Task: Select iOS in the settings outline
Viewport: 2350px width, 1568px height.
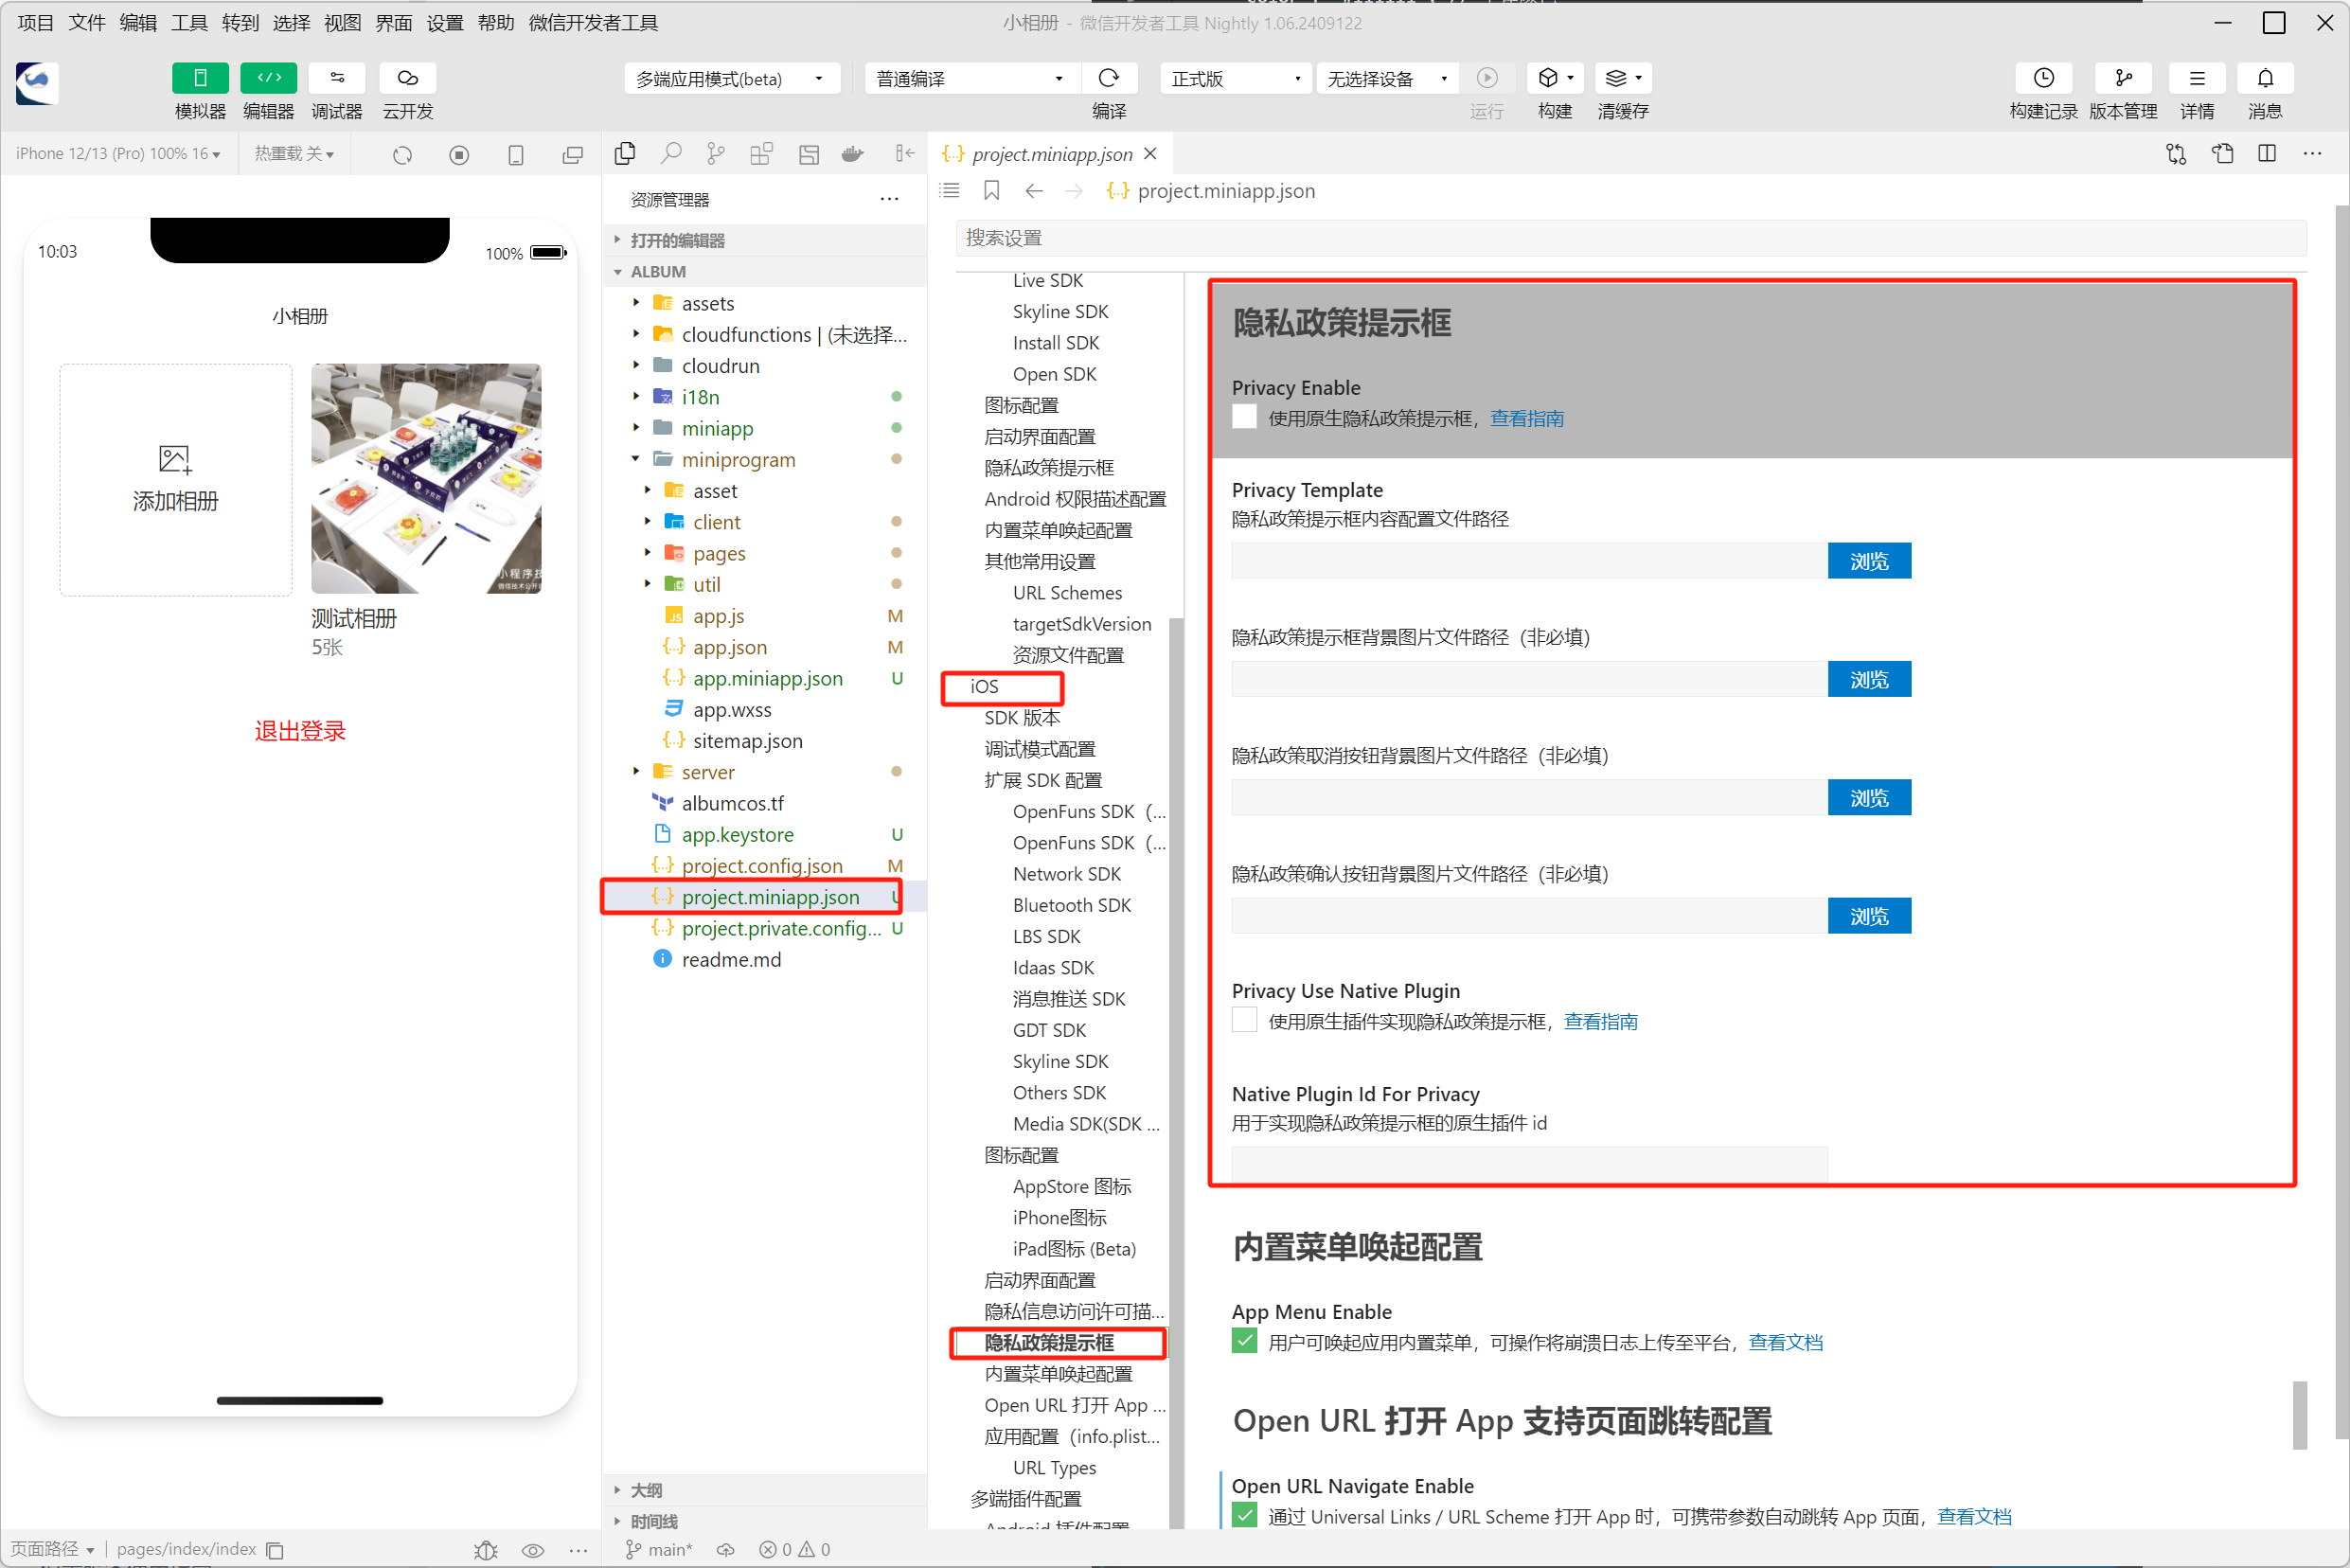Action: 984,686
